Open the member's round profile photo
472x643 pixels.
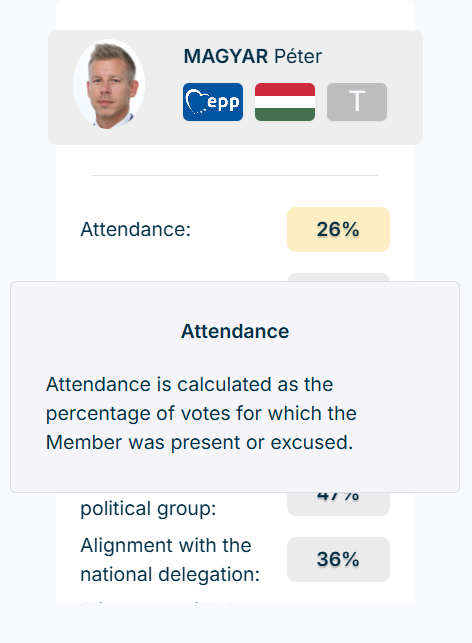[109, 84]
